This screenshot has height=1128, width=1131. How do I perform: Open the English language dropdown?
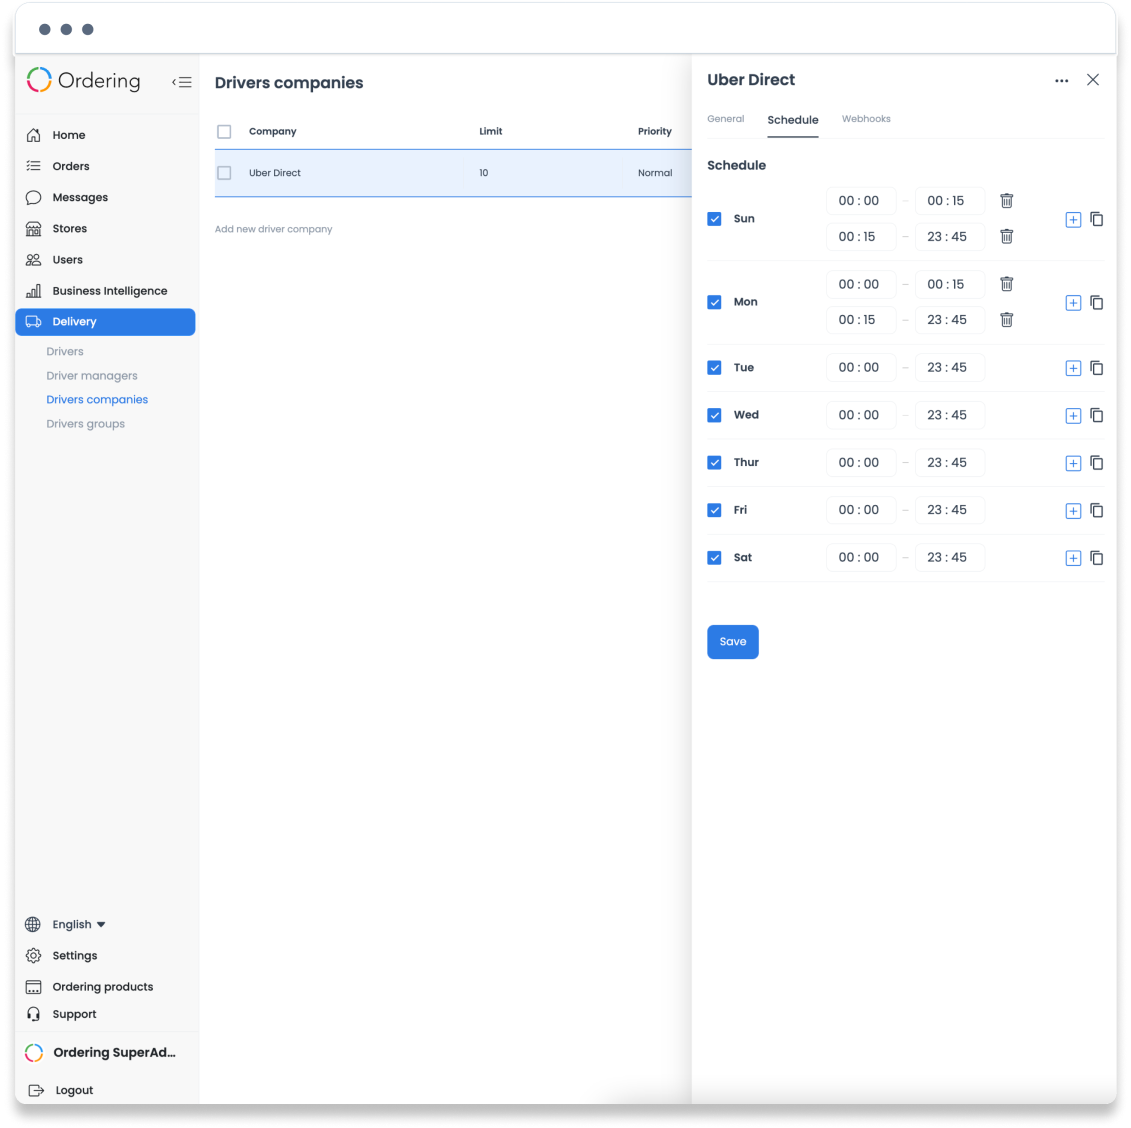(x=79, y=925)
